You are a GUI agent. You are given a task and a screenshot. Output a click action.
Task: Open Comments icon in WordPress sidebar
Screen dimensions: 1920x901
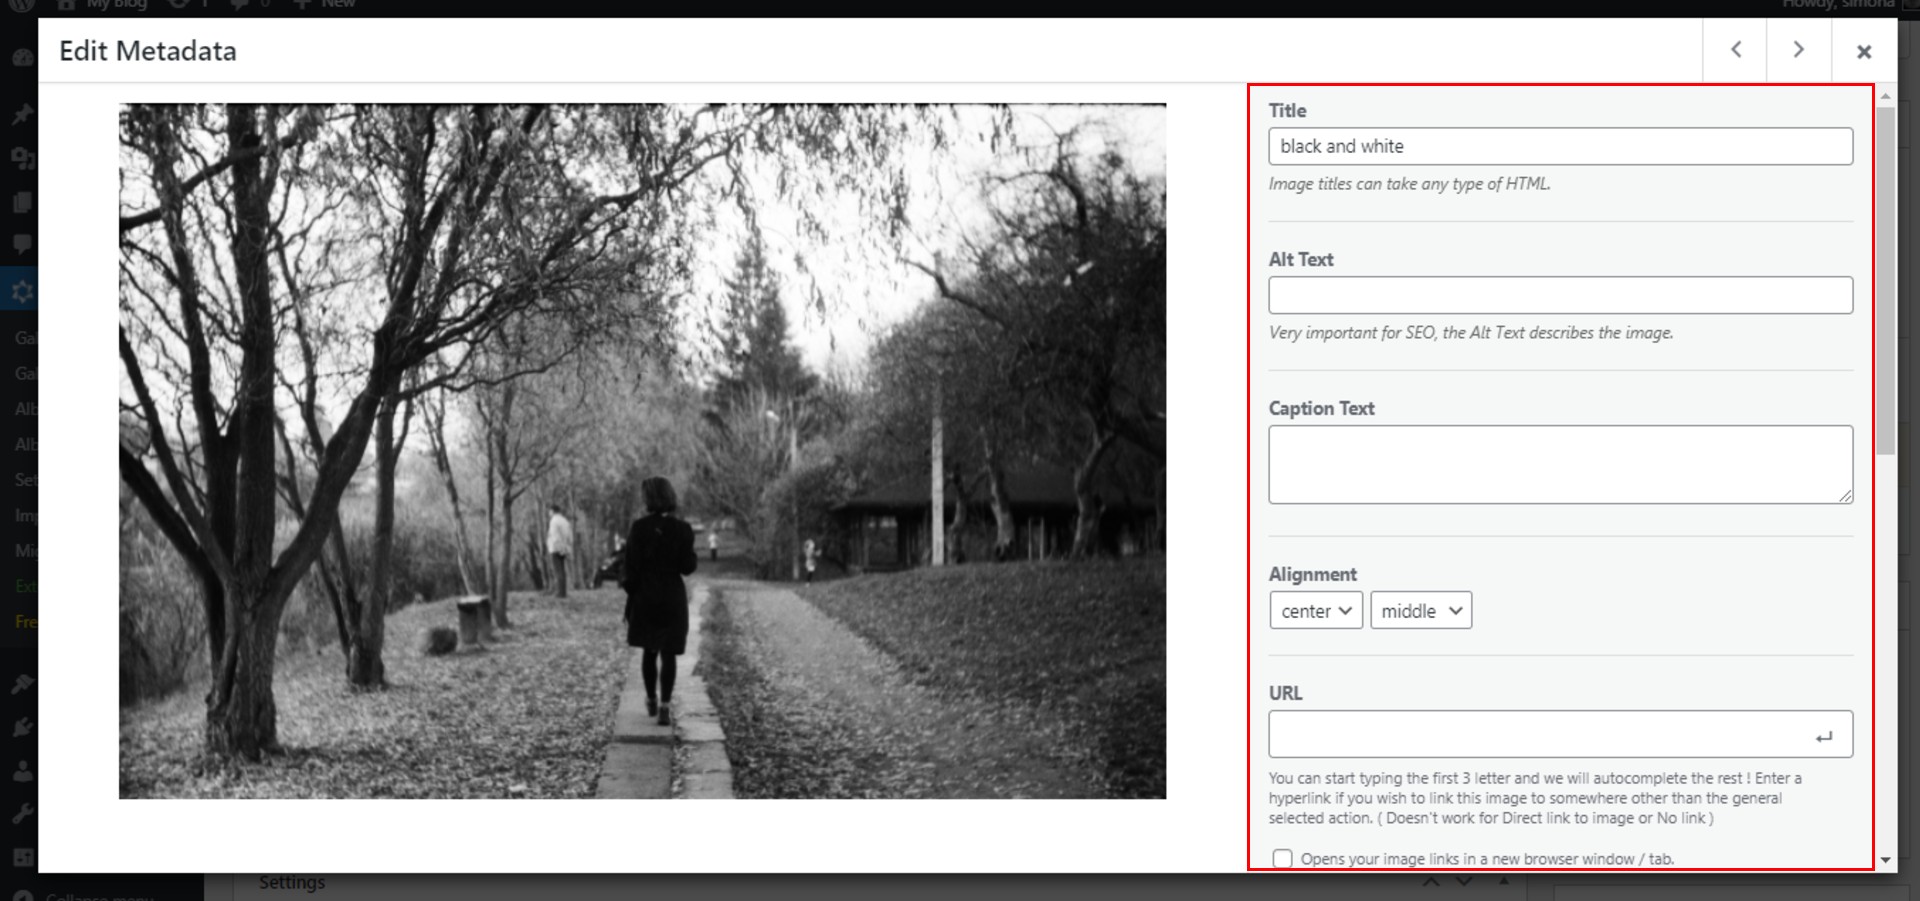pos(22,244)
